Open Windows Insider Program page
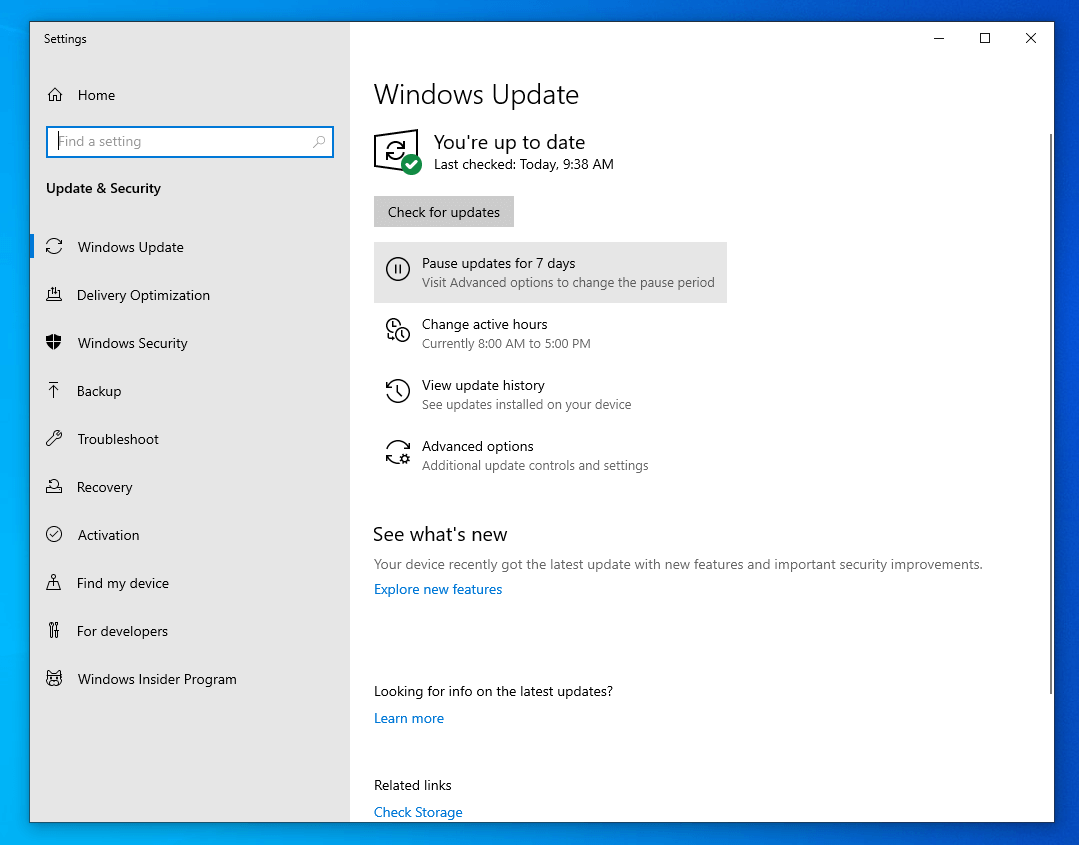This screenshot has height=845, width=1079. point(190,679)
